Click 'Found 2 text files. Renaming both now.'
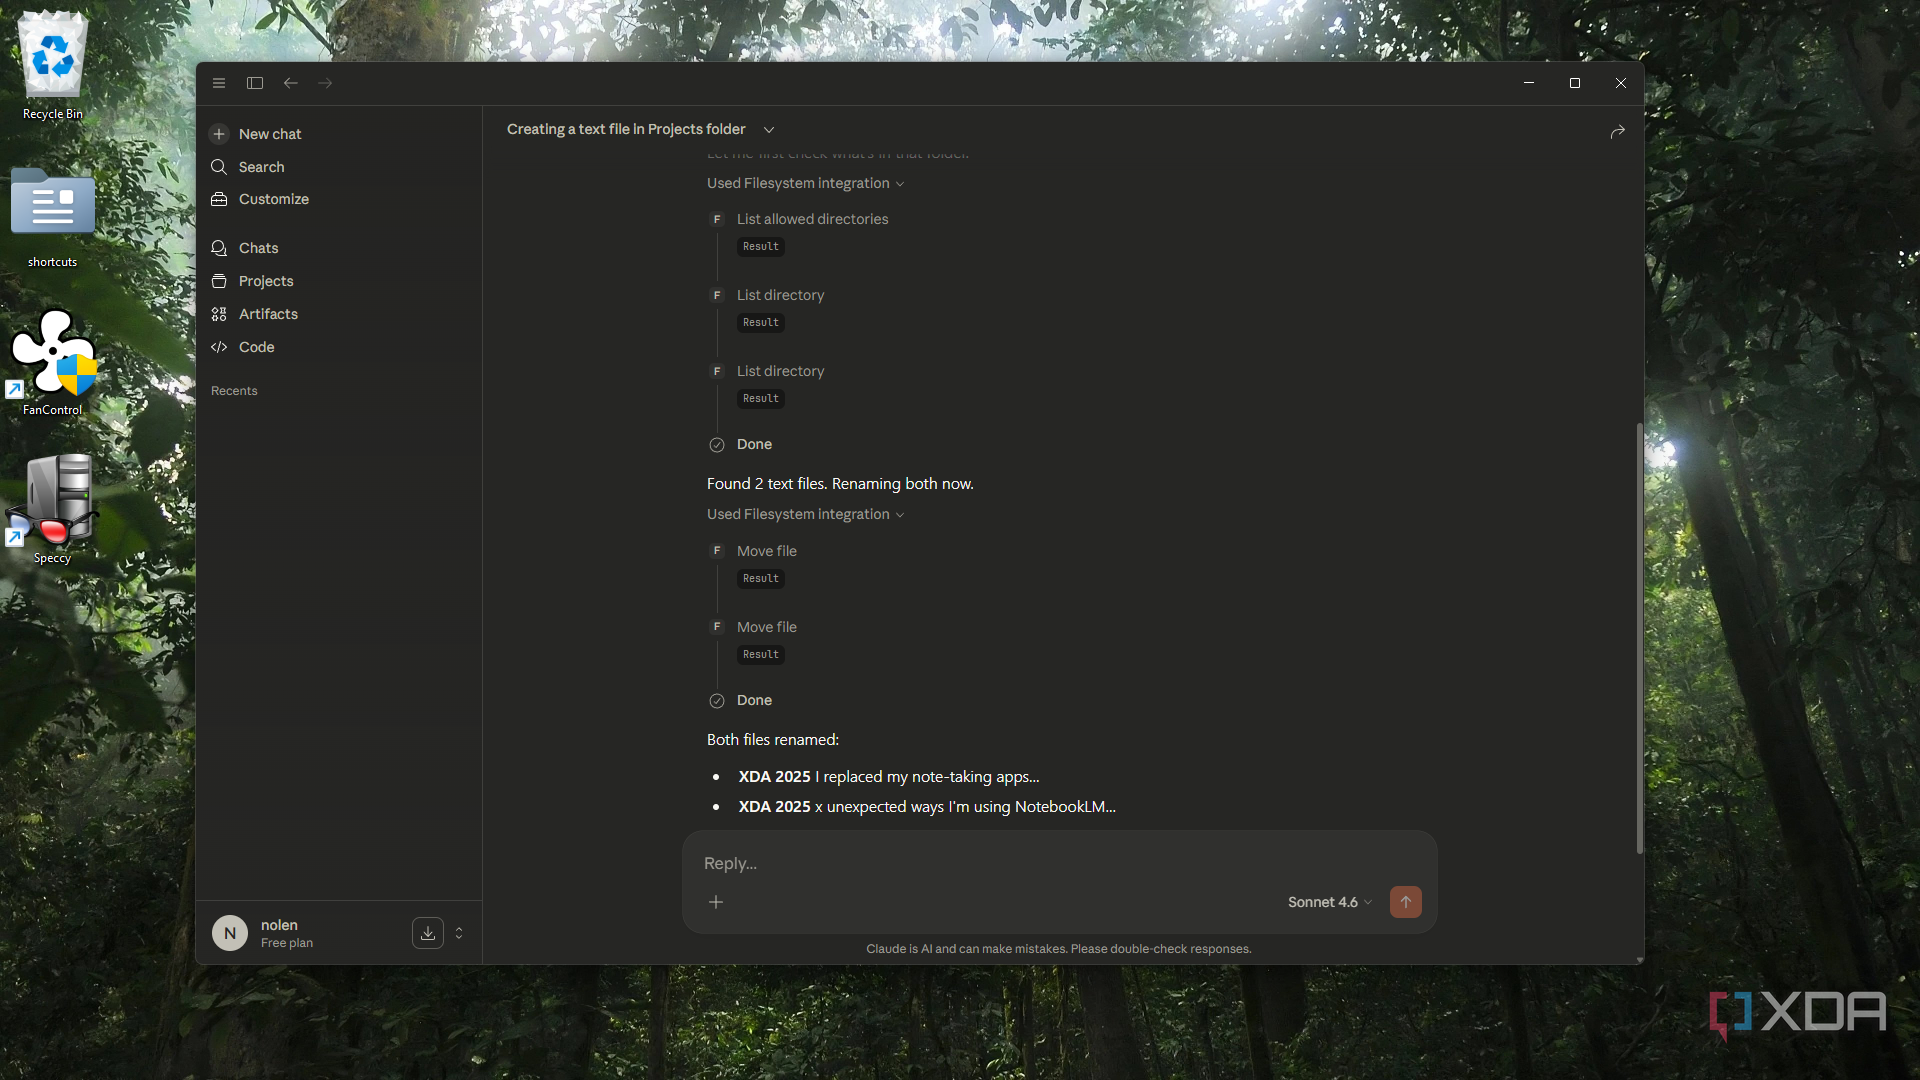The width and height of the screenshot is (1920, 1080). click(x=840, y=484)
